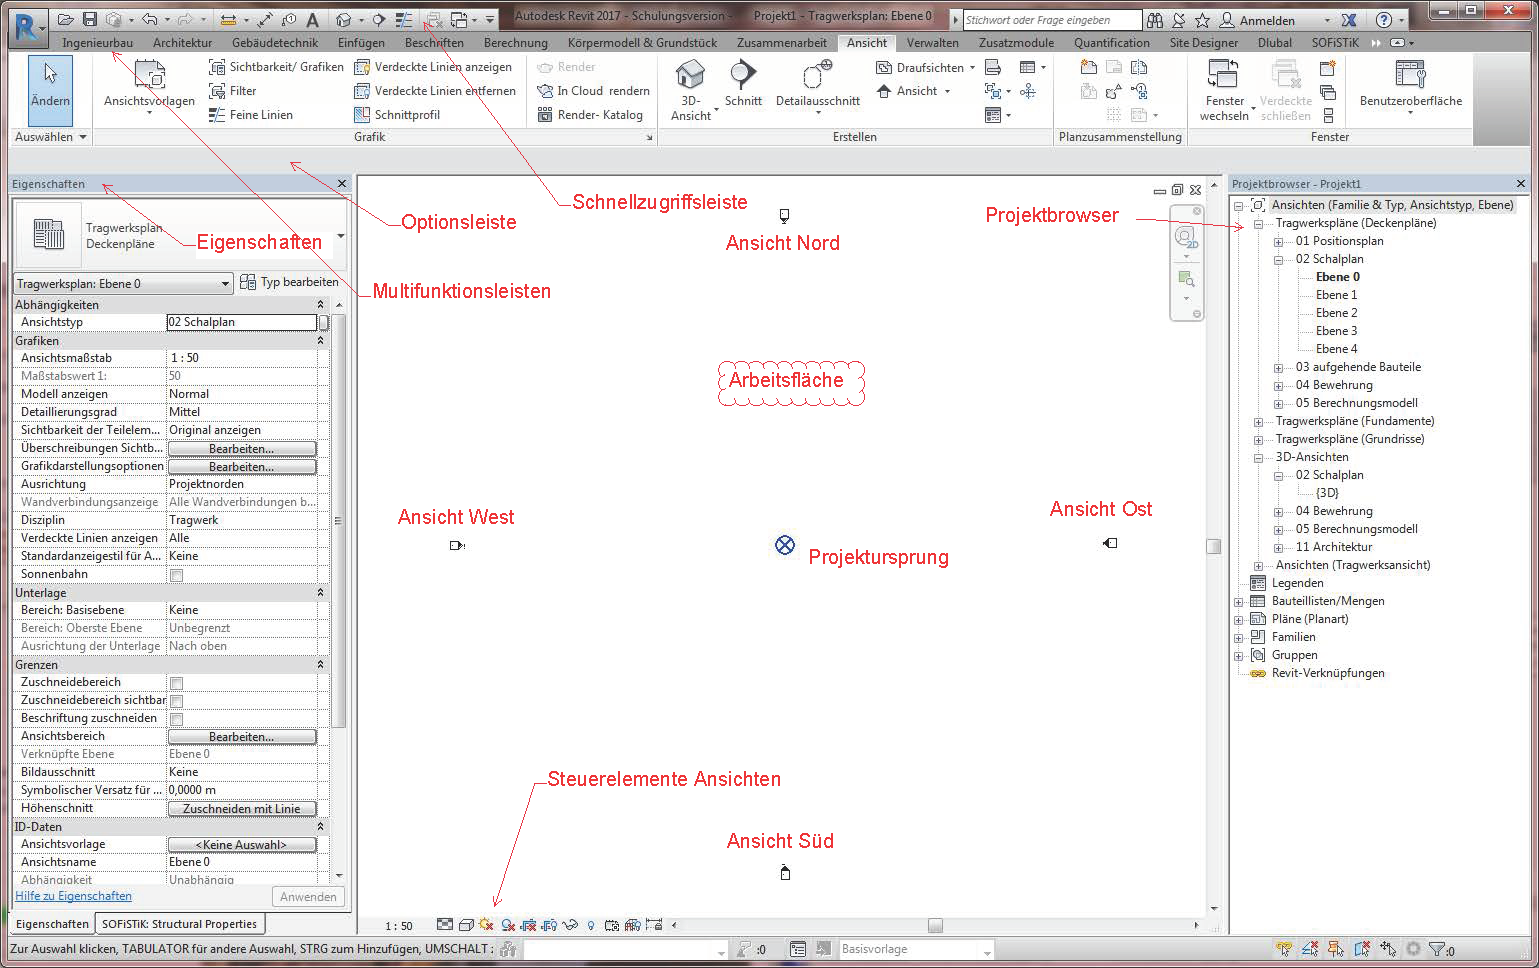Click the search field Stichwort oder Frage eingeben
This screenshot has height=968, width=1539.
tap(1050, 20)
